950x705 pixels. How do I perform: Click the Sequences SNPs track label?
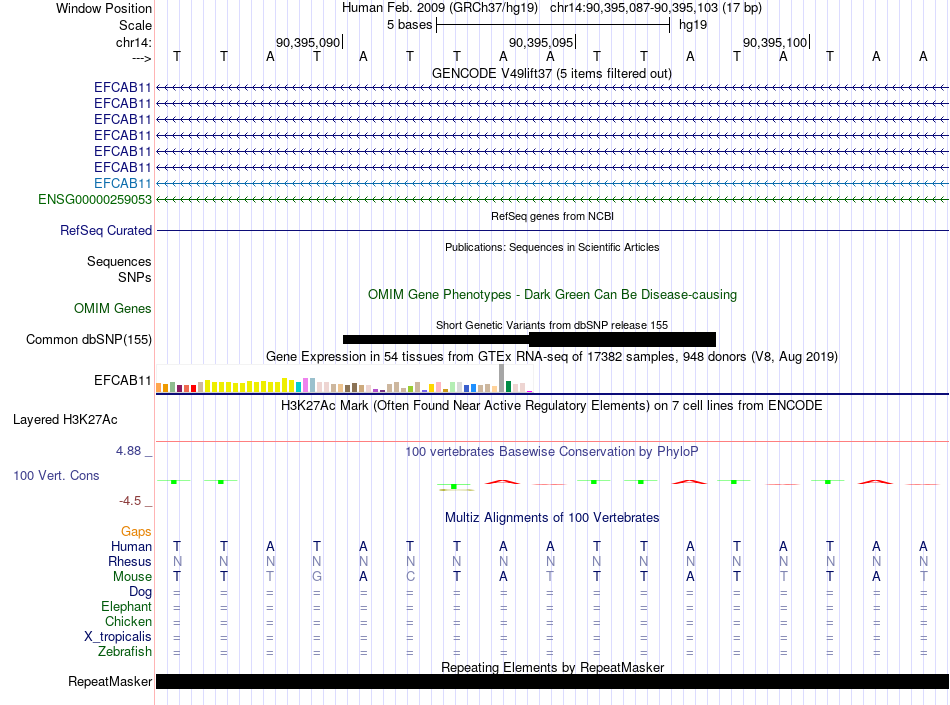pyautogui.click(x=119, y=270)
